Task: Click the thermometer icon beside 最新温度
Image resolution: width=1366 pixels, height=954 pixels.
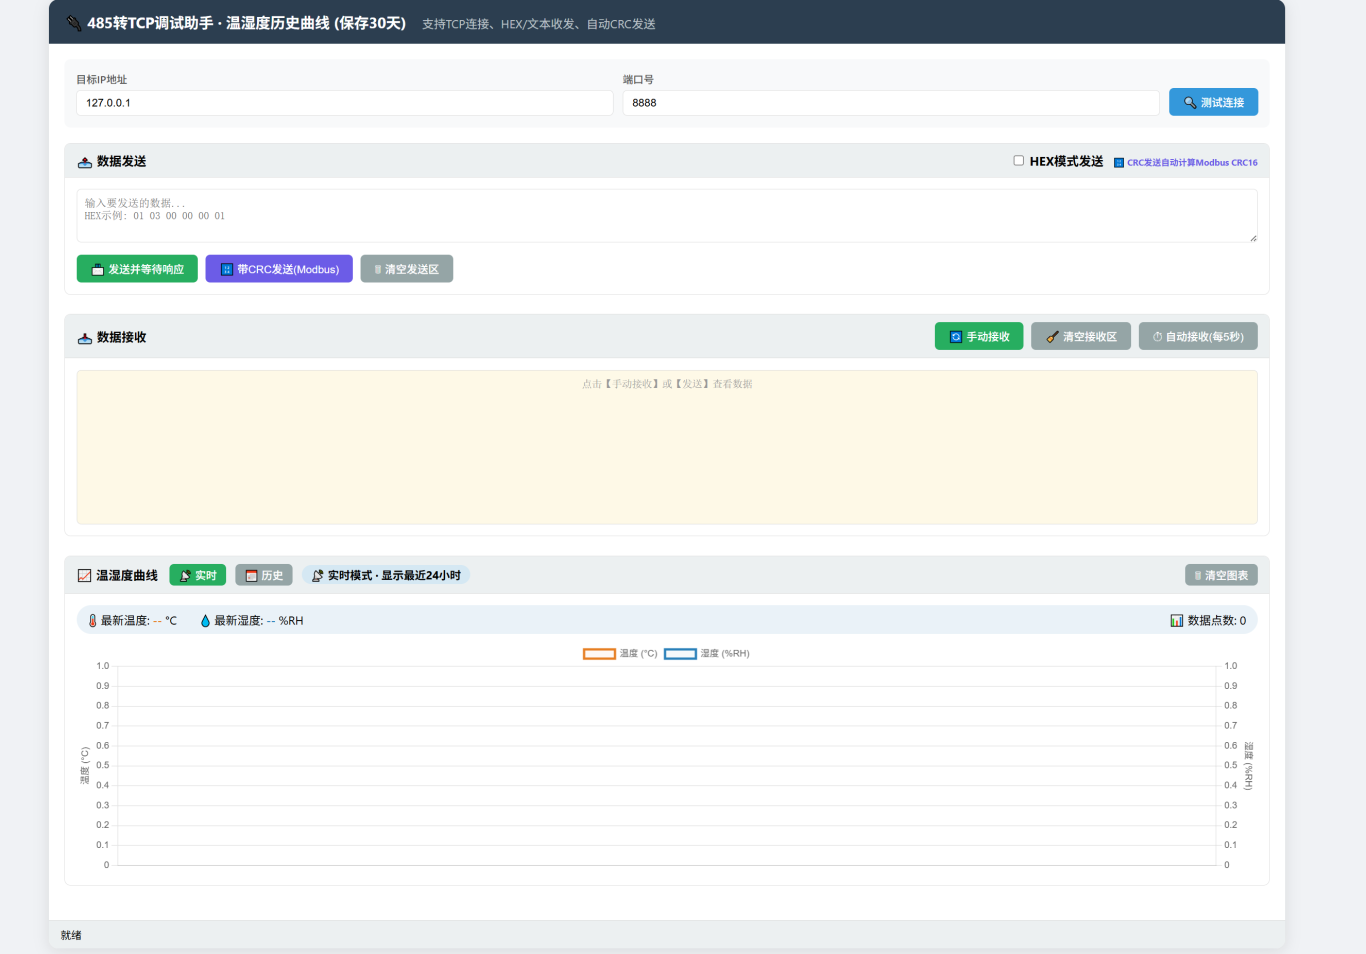Action: [x=92, y=621]
